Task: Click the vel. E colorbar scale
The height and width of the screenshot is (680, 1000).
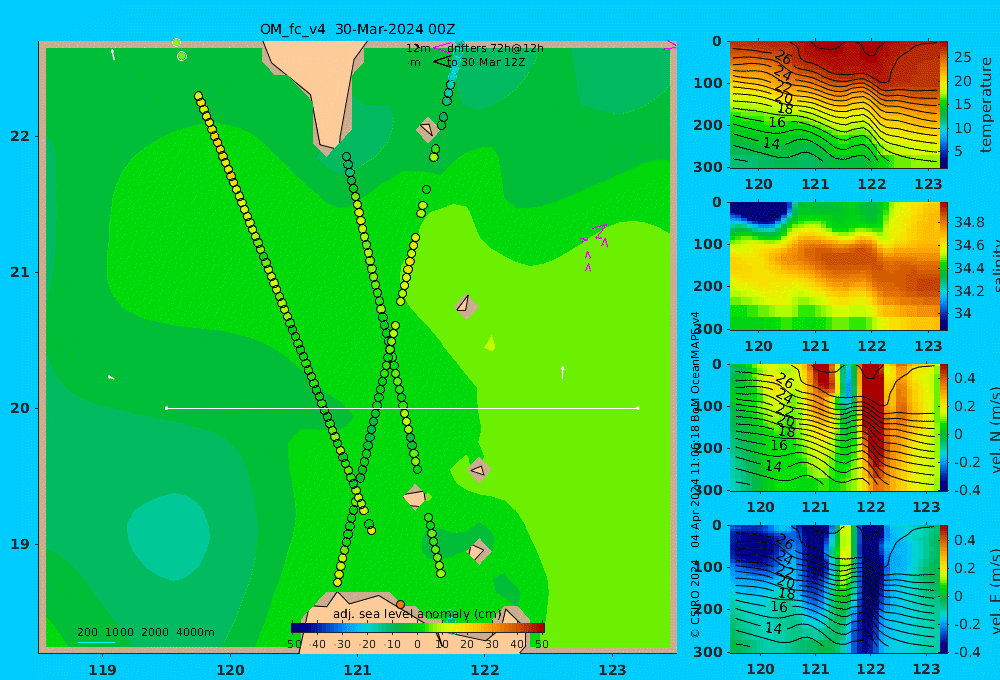Action: click(944, 589)
